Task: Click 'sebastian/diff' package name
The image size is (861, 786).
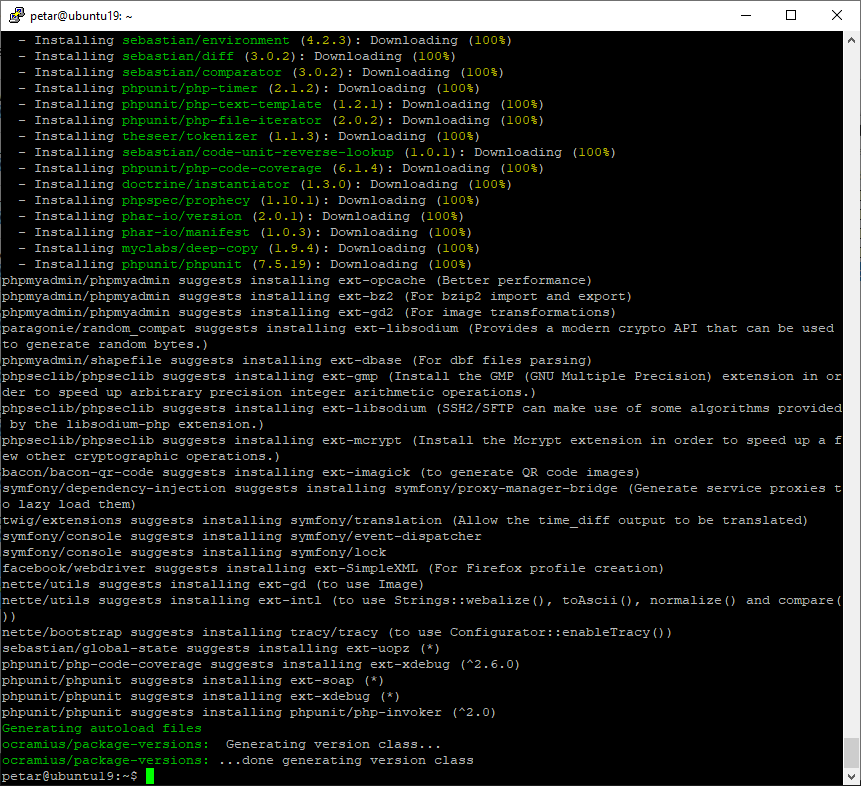Action: pos(177,56)
